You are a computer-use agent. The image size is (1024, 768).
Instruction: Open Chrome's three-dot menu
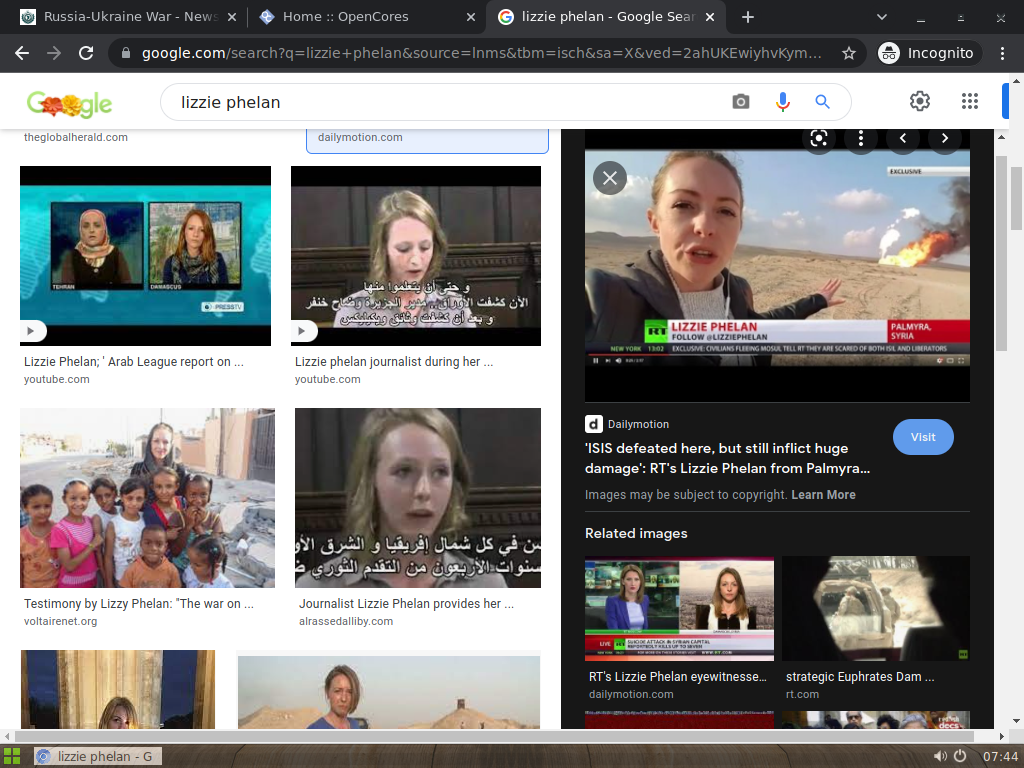pos(1002,53)
